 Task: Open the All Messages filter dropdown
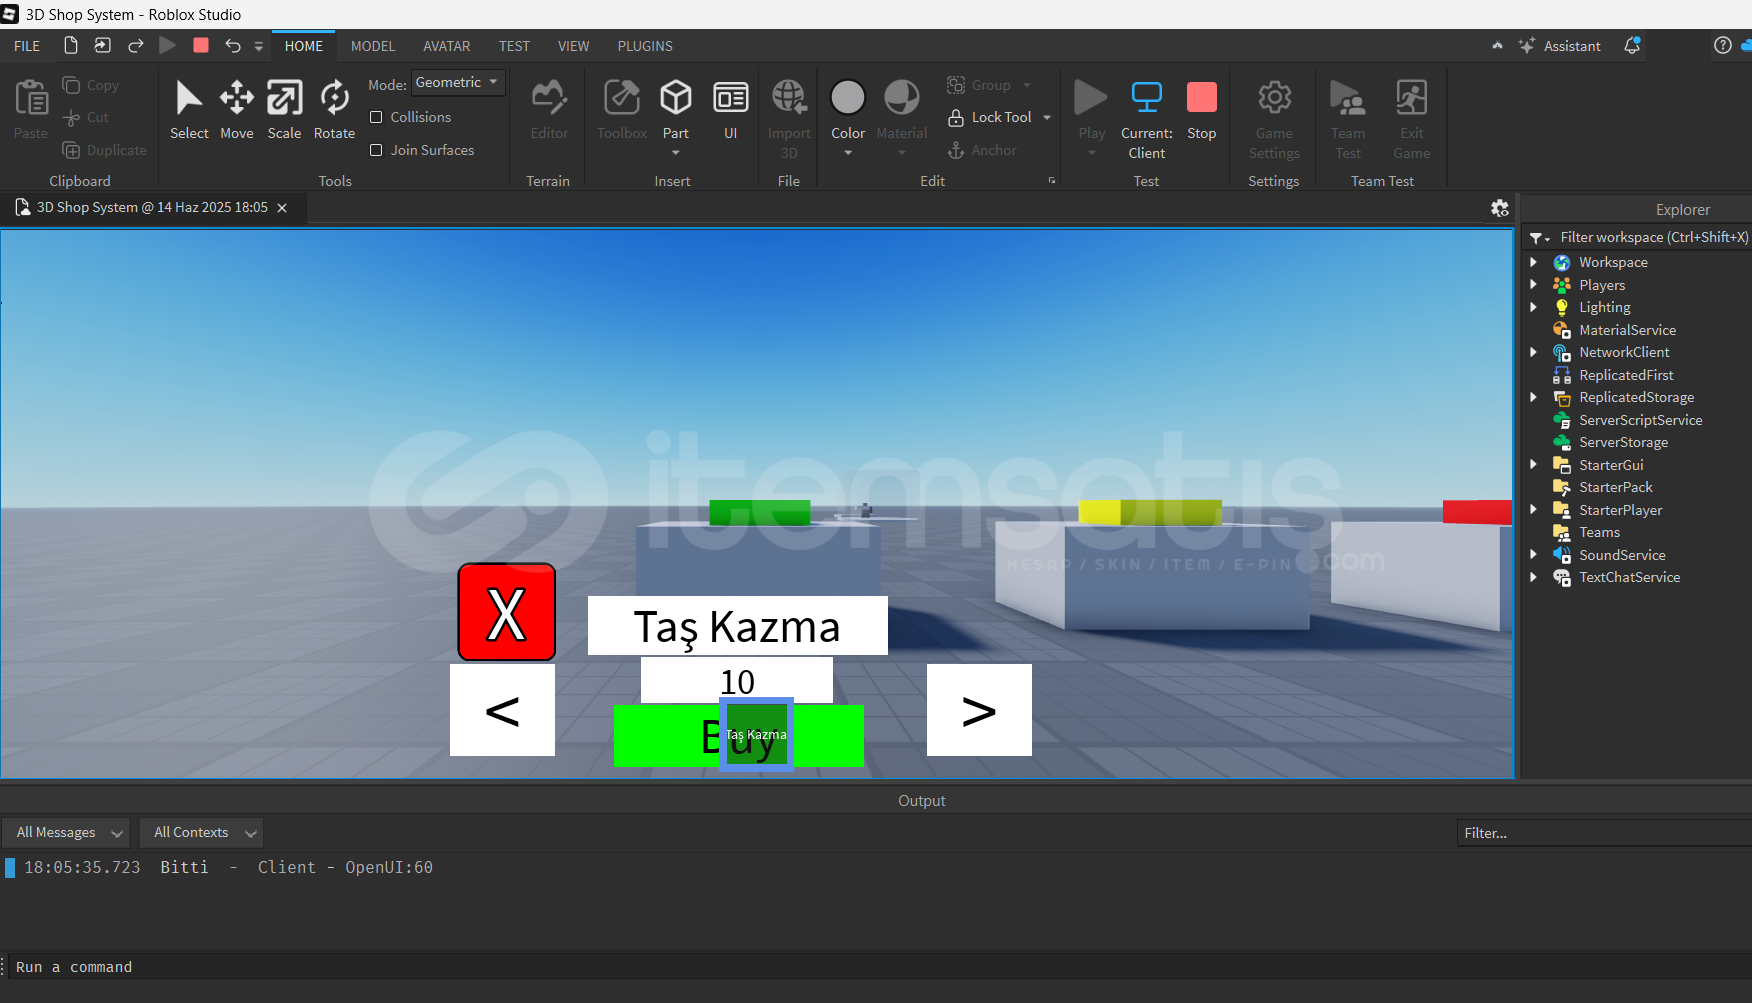(x=66, y=832)
